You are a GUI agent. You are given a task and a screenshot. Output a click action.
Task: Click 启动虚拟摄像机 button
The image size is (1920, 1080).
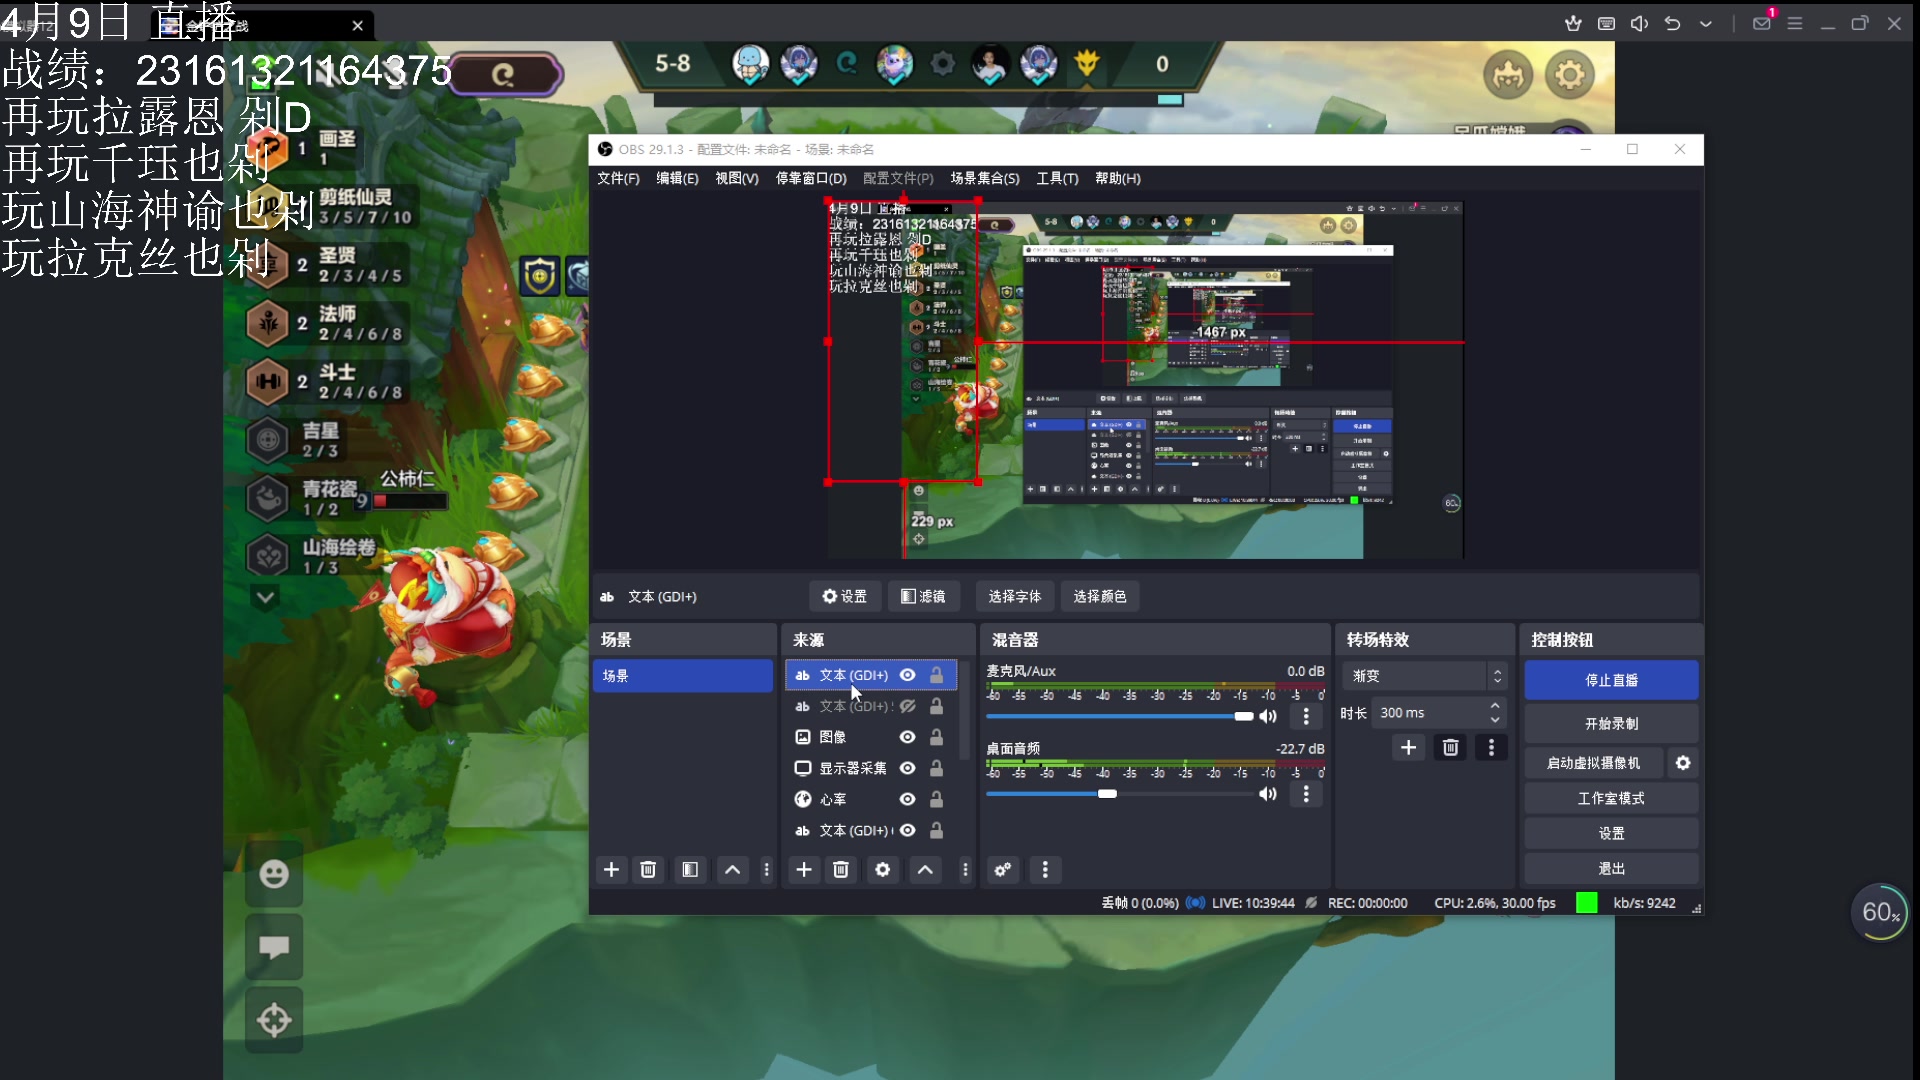(1593, 763)
